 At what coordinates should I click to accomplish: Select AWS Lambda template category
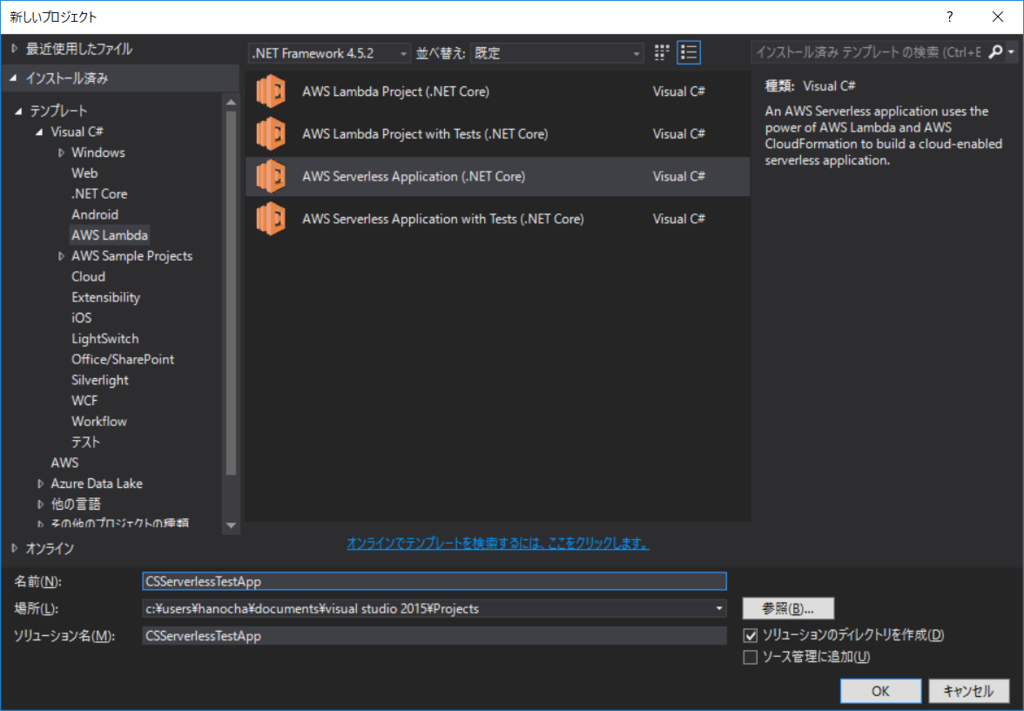click(110, 235)
